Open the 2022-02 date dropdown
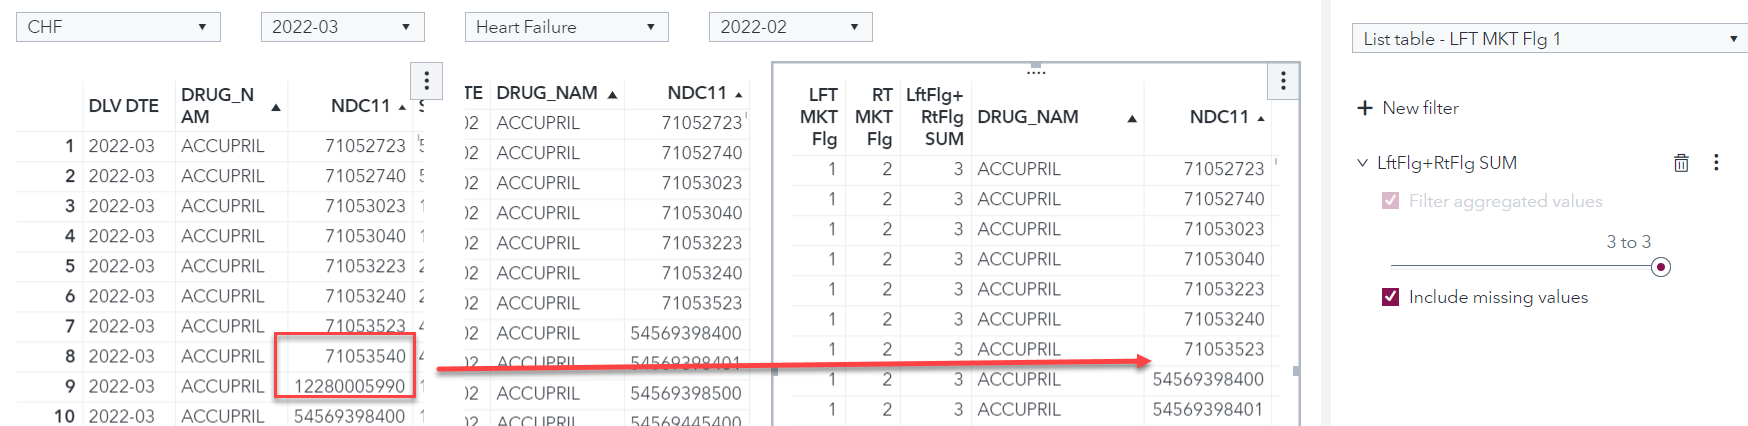The image size is (1748, 426). (790, 27)
